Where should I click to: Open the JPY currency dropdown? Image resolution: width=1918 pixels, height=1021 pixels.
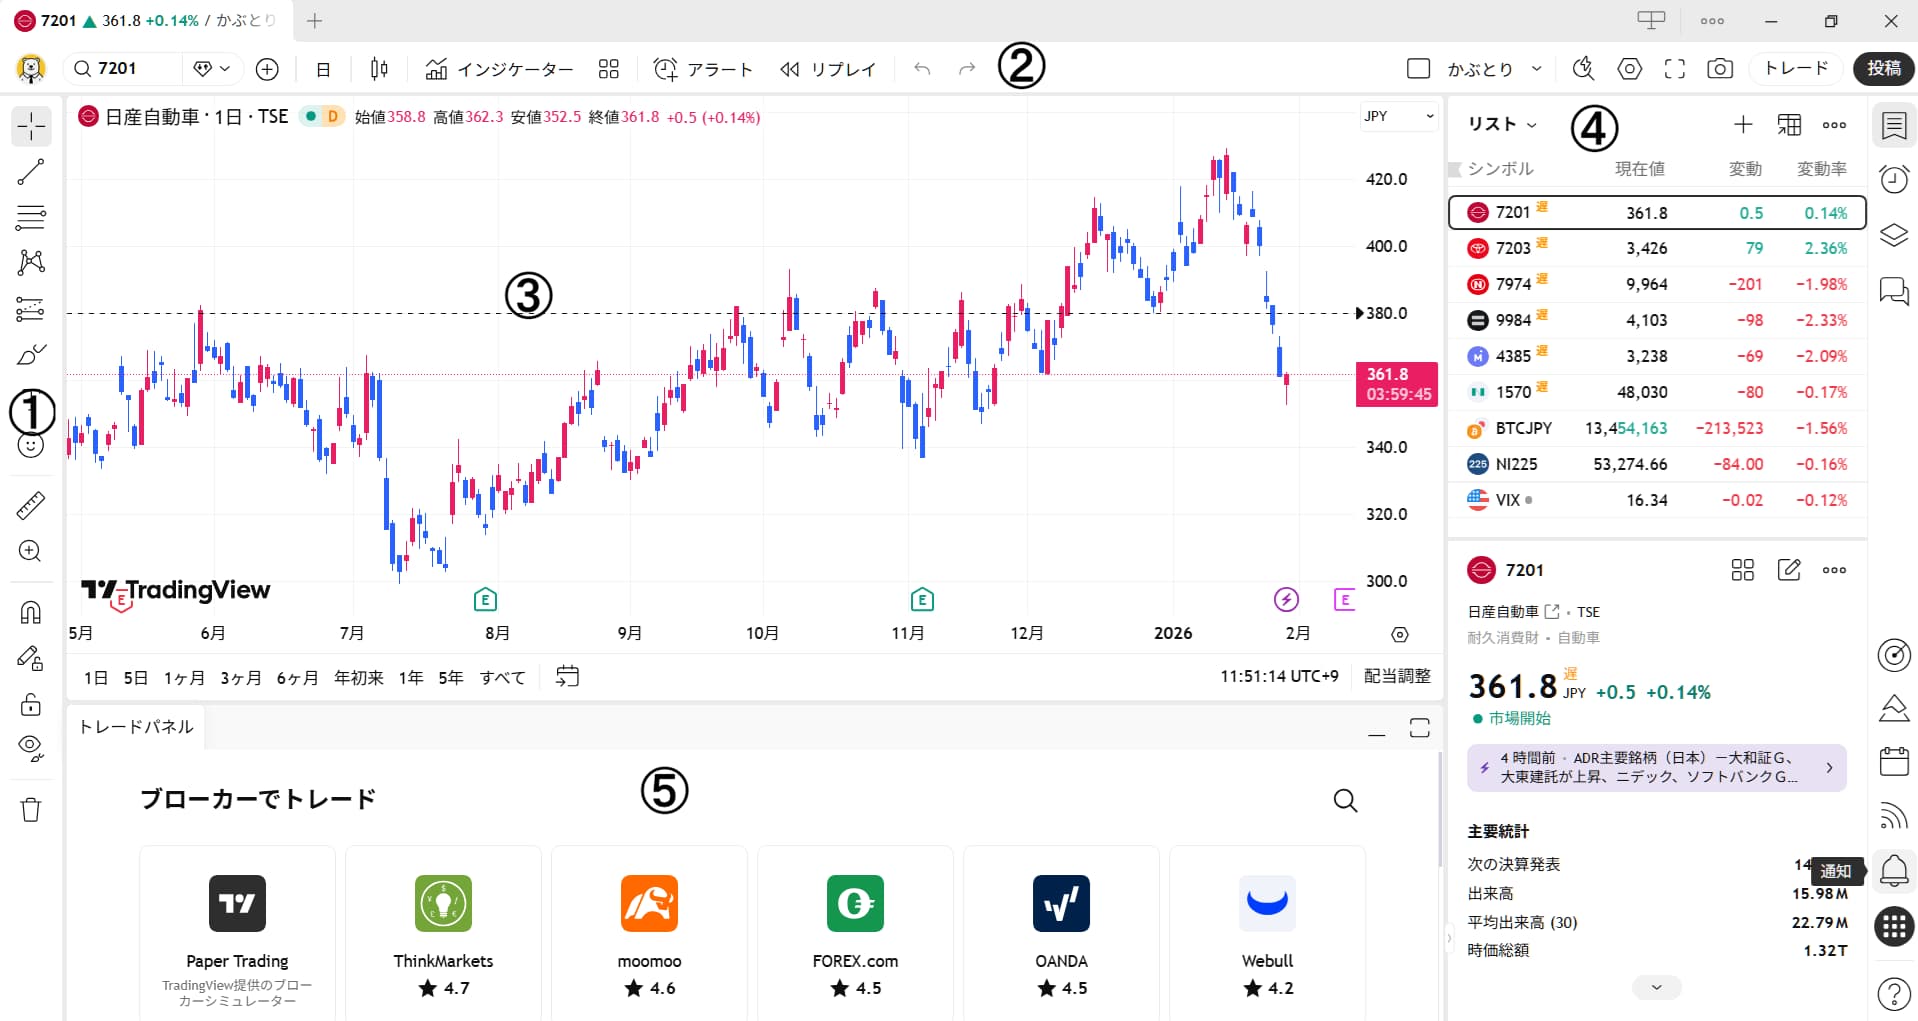[1397, 116]
